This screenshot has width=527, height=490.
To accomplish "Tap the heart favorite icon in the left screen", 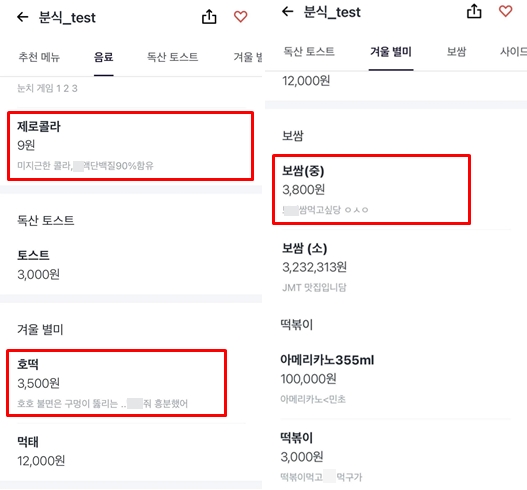I will point(241,16).
